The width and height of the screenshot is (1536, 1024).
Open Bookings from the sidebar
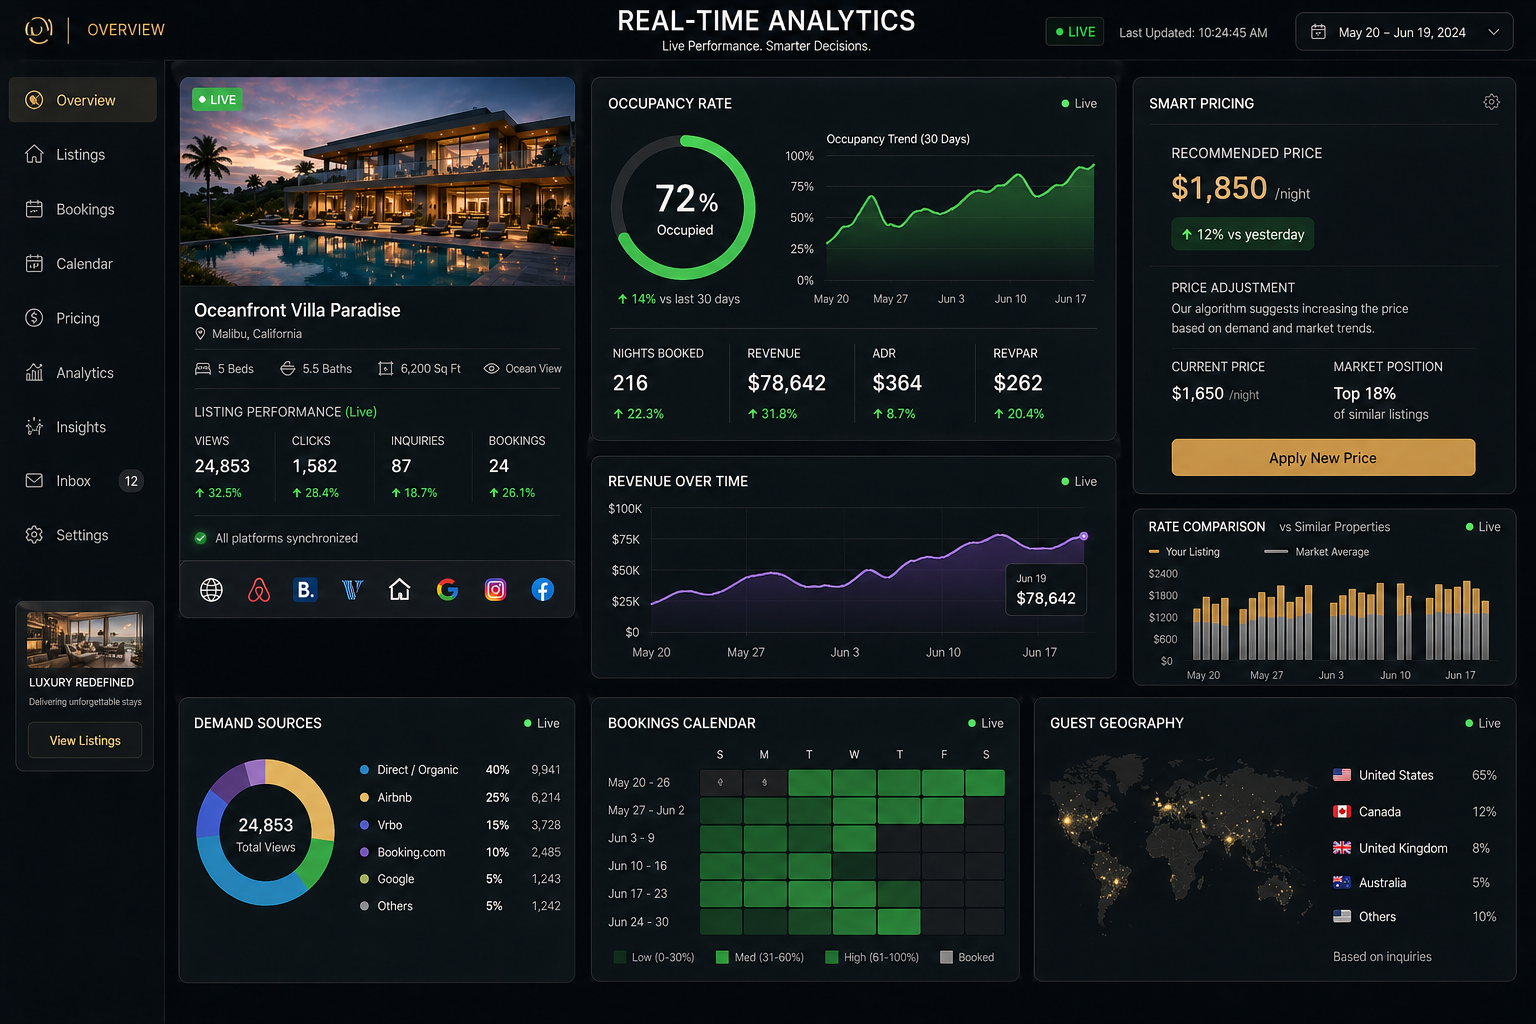coord(83,209)
